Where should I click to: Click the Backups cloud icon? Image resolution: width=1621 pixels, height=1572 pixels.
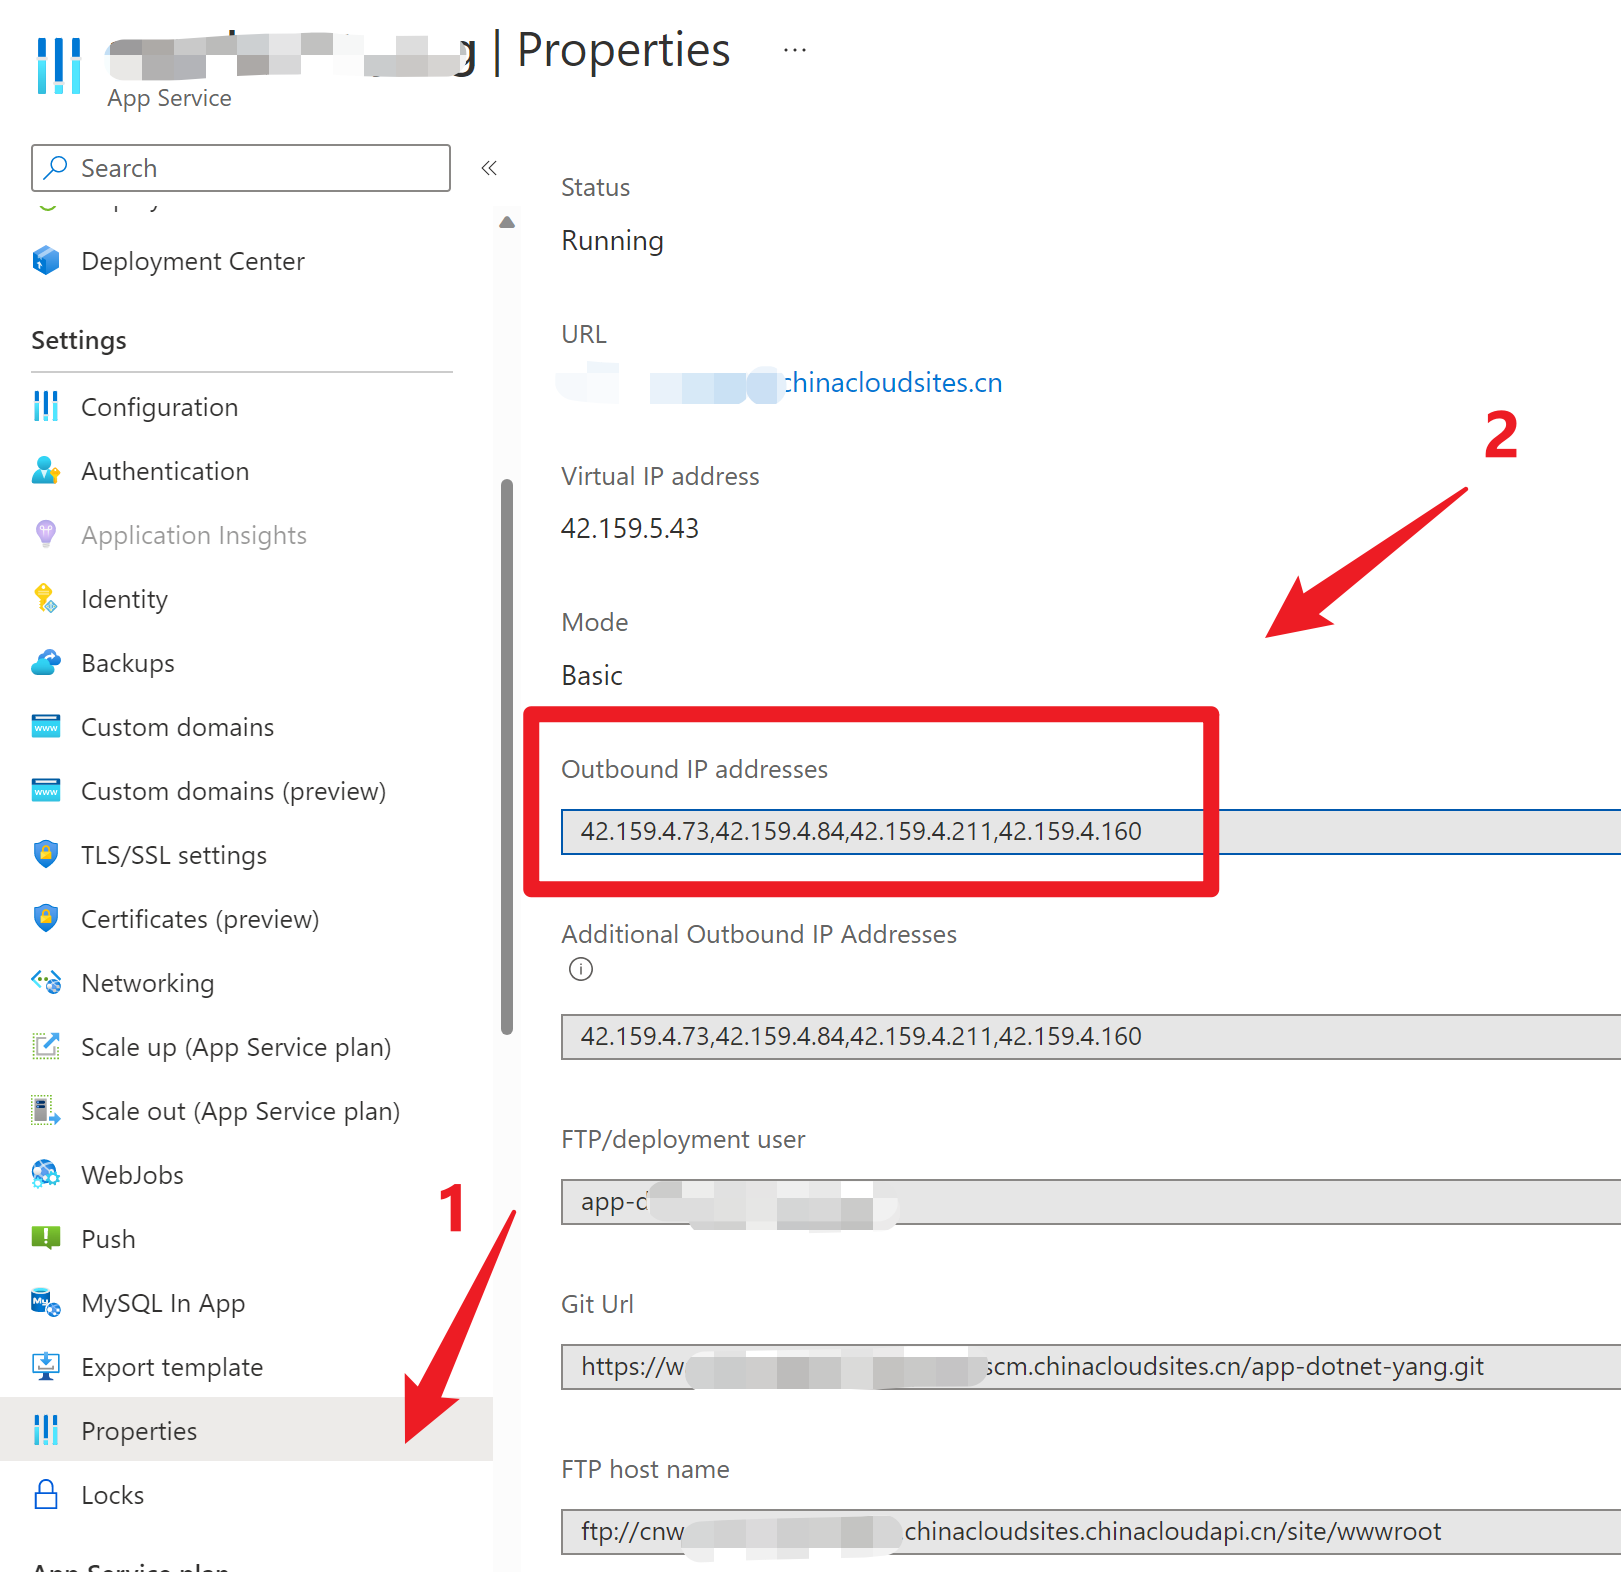pos(46,663)
